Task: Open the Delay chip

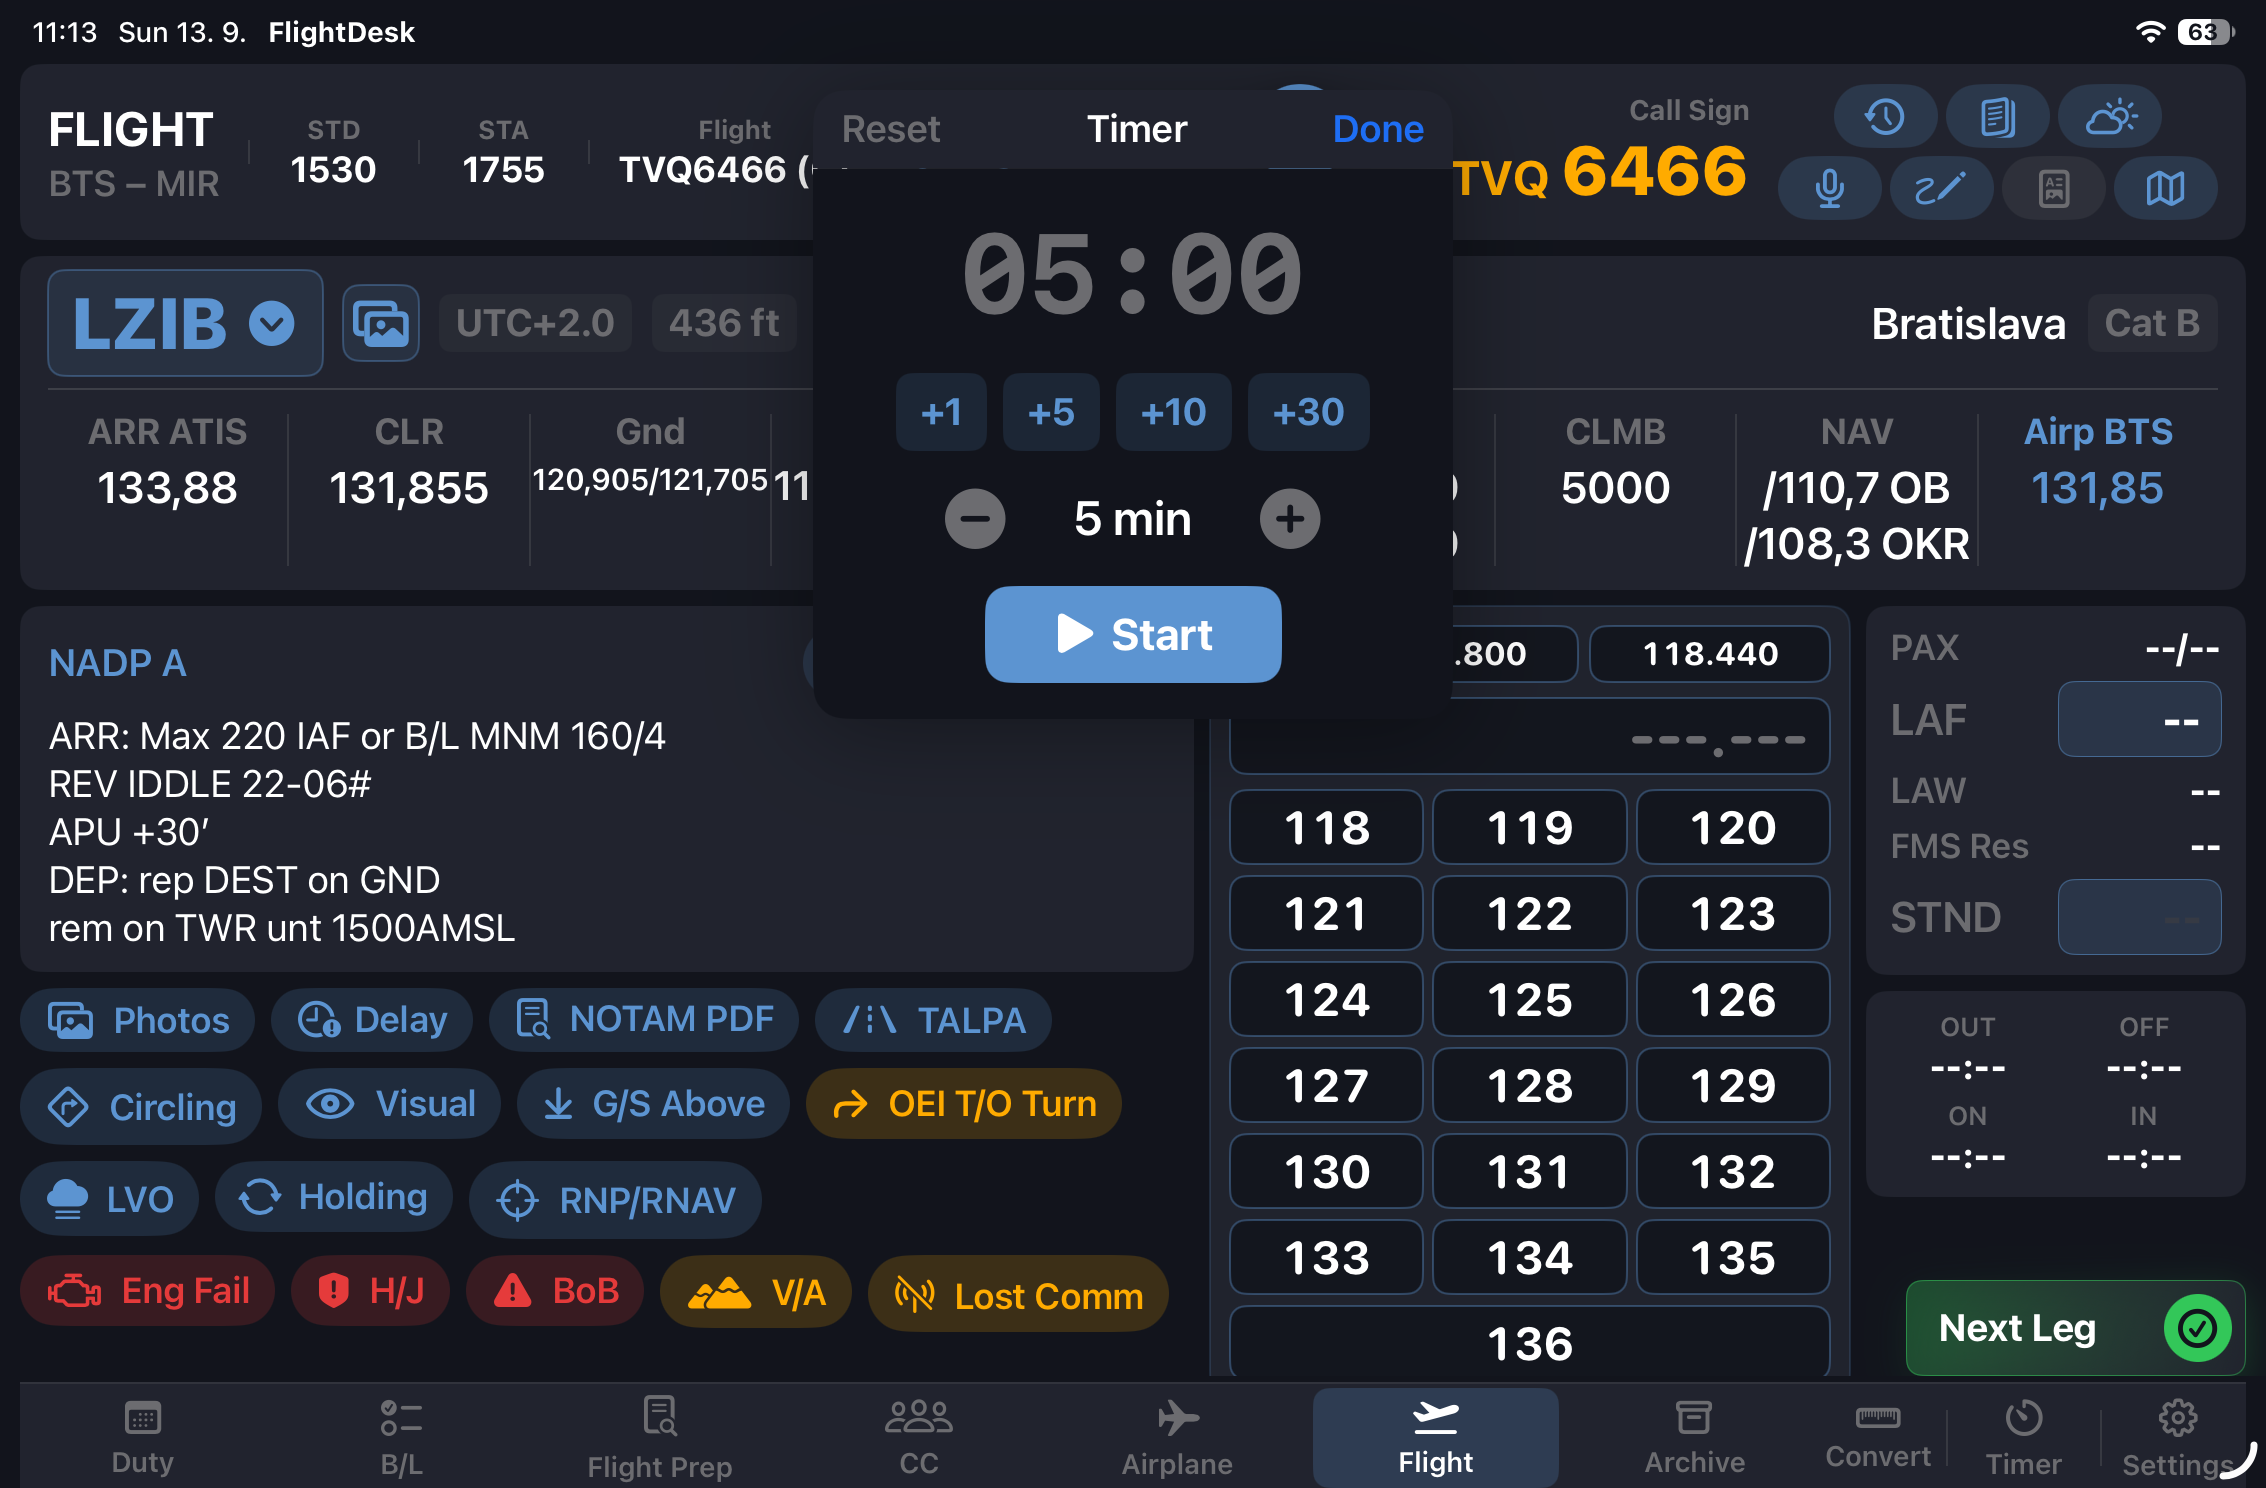Action: coord(372,1020)
